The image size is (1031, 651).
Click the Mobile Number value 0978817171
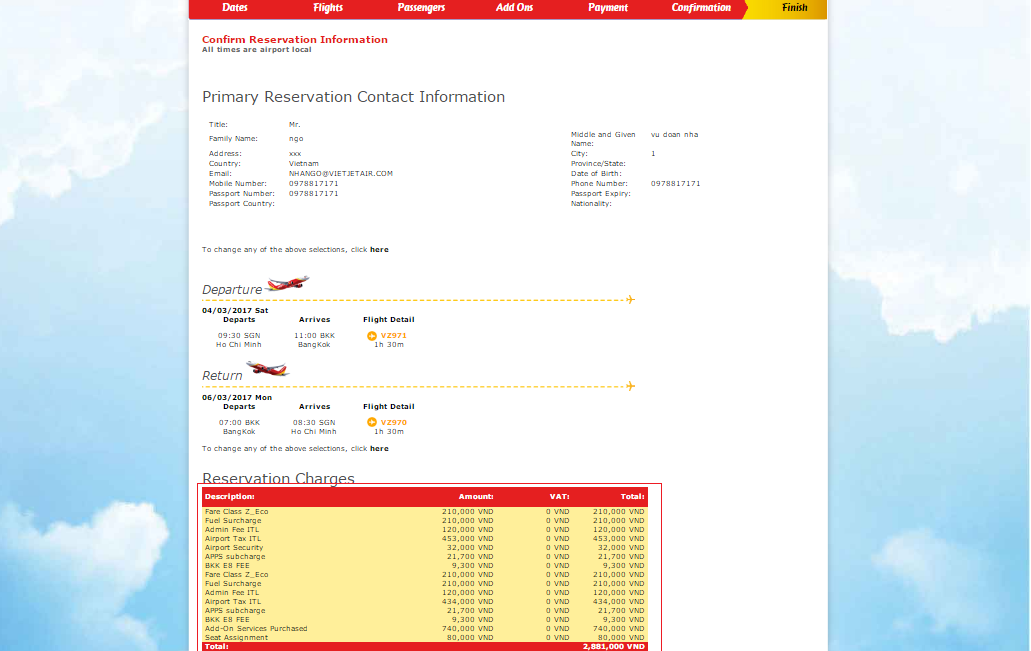pos(314,184)
